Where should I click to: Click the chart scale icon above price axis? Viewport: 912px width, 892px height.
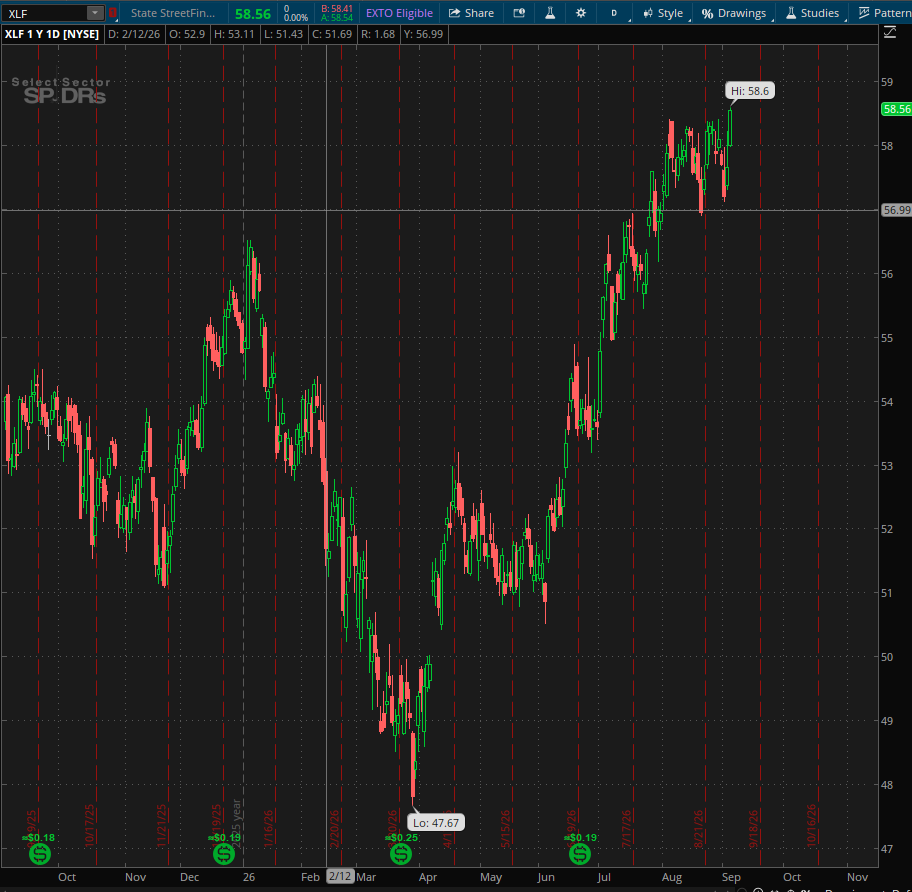tap(890, 33)
